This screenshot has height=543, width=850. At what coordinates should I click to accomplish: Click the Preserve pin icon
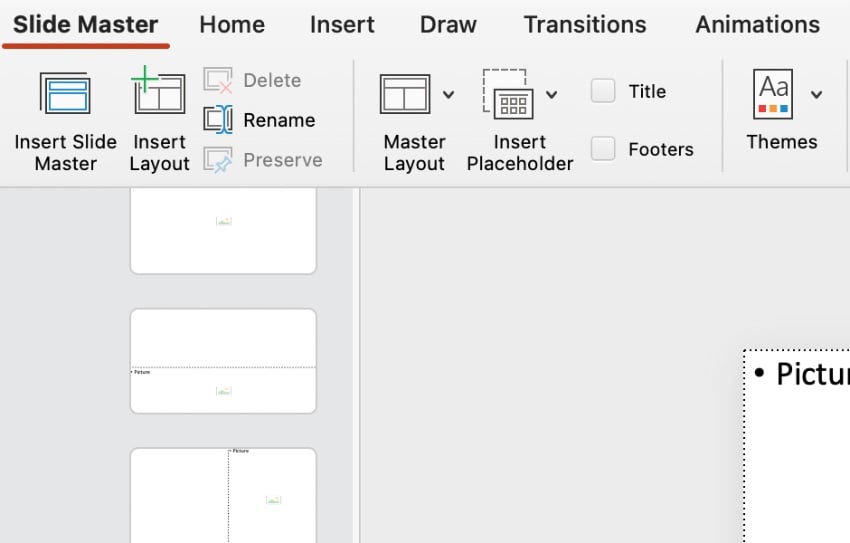click(218, 160)
